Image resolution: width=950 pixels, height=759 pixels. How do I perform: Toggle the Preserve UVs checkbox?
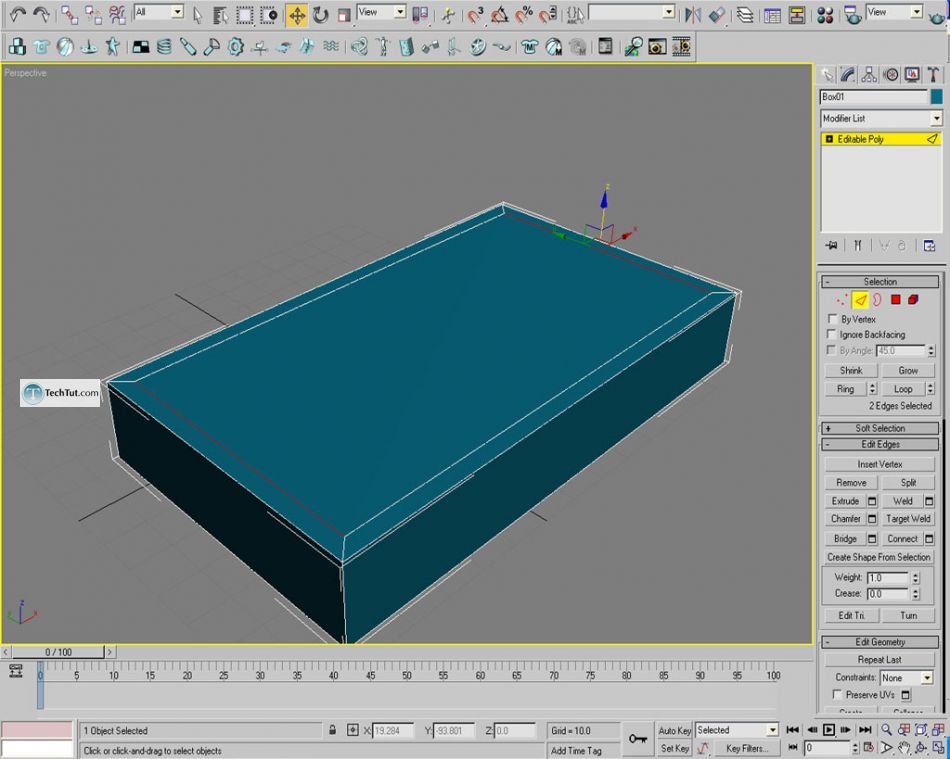837,694
